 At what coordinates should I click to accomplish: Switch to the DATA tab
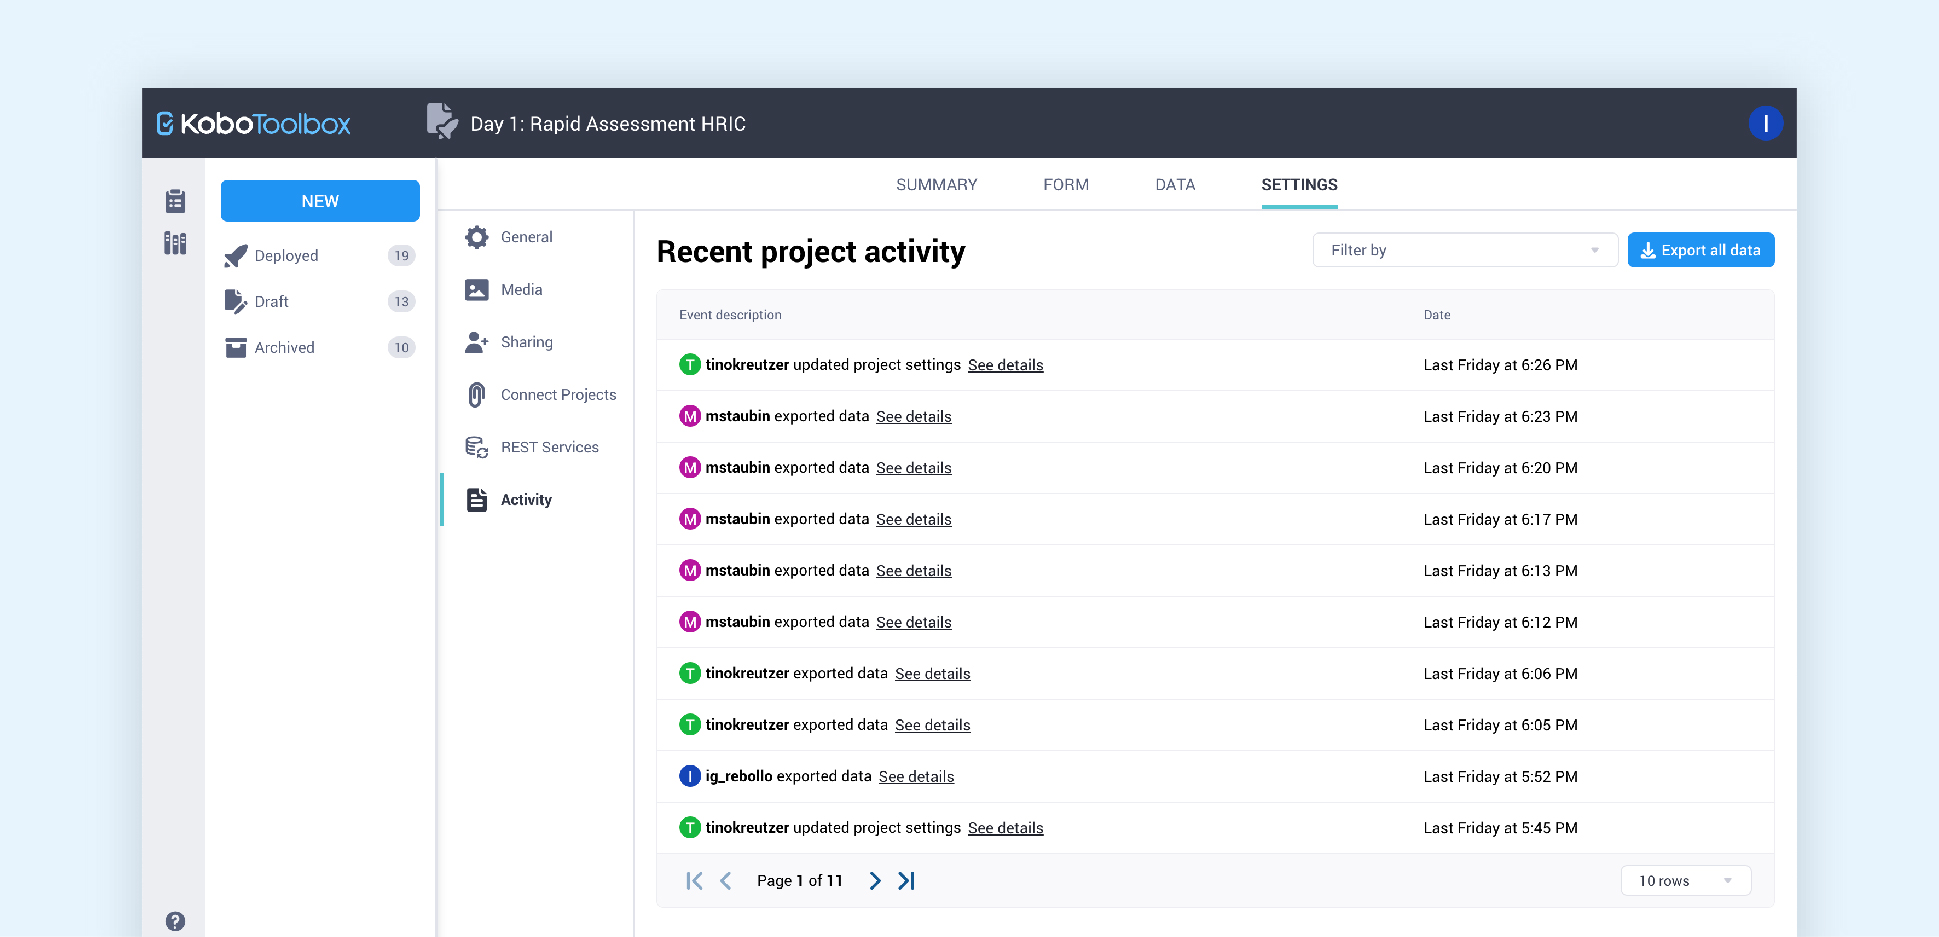pos(1175,185)
